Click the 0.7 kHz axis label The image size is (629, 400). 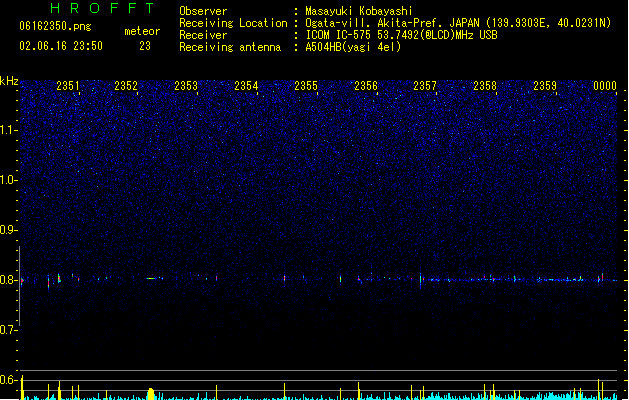pos(8,330)
